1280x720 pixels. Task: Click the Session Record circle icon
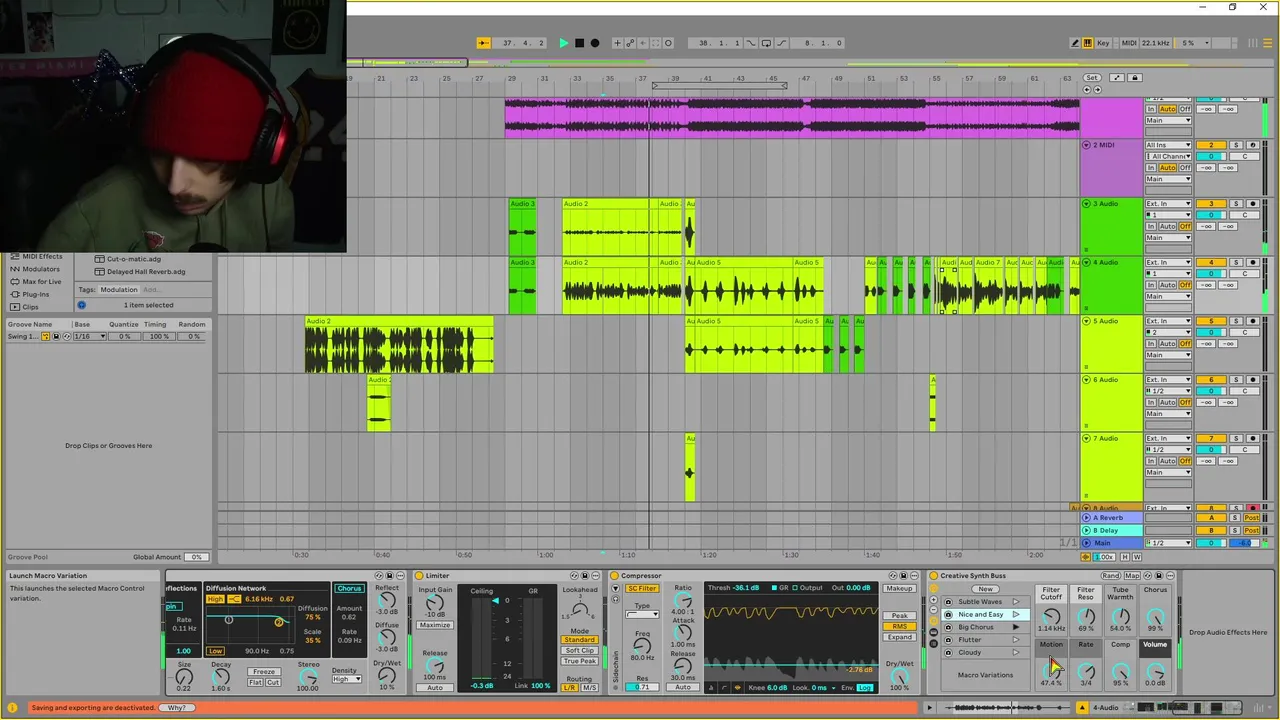[x=668, y=43]
